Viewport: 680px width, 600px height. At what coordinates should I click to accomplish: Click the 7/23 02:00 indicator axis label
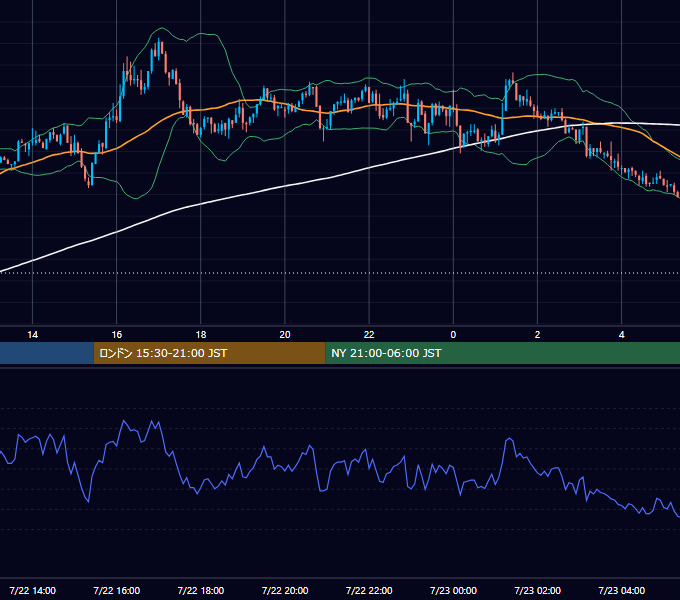click(x=537, y=590)
